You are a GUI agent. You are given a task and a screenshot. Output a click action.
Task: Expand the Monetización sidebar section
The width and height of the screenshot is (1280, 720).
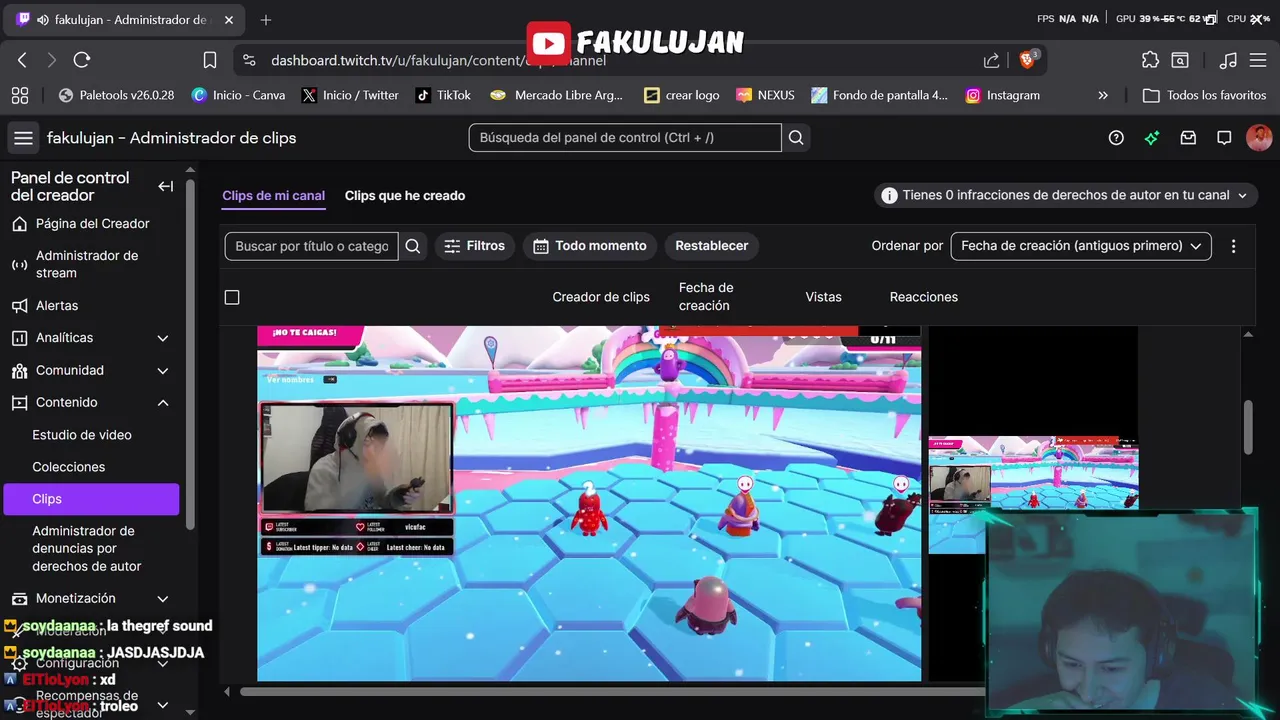[x=163, y=598]
